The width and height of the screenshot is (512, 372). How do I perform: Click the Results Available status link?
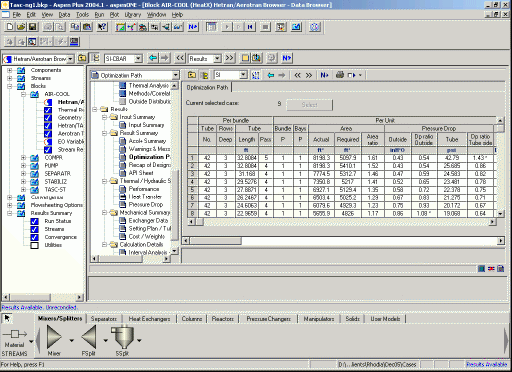487,364
